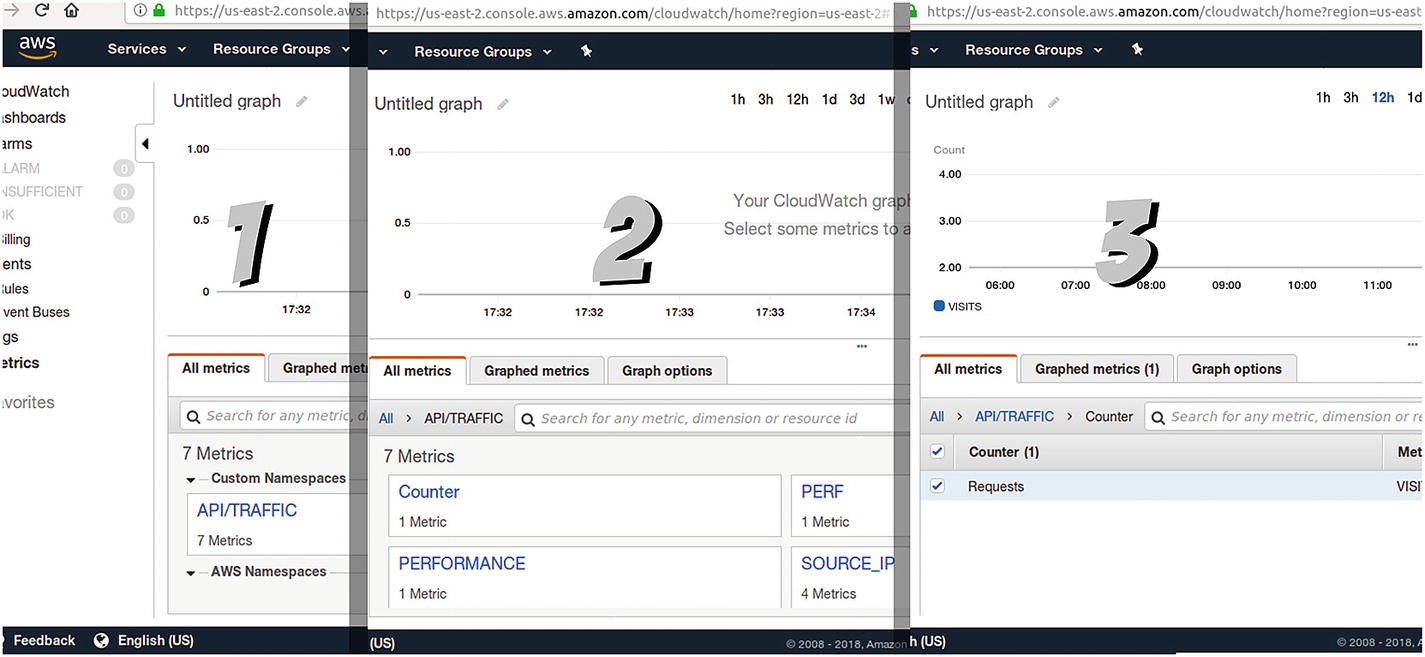
Task: Open the Resource Groups dropdown in panel 2
Action: point(483,51)
